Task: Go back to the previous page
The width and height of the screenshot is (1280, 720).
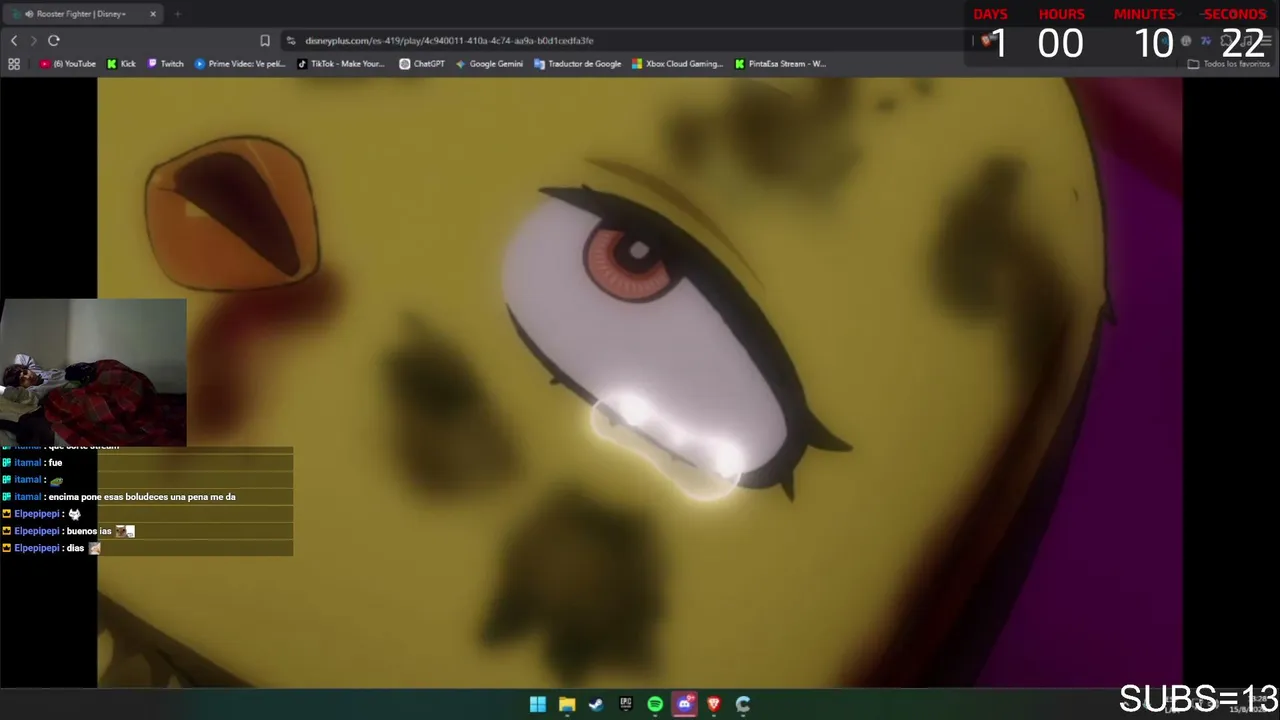Action: (14, 40)
